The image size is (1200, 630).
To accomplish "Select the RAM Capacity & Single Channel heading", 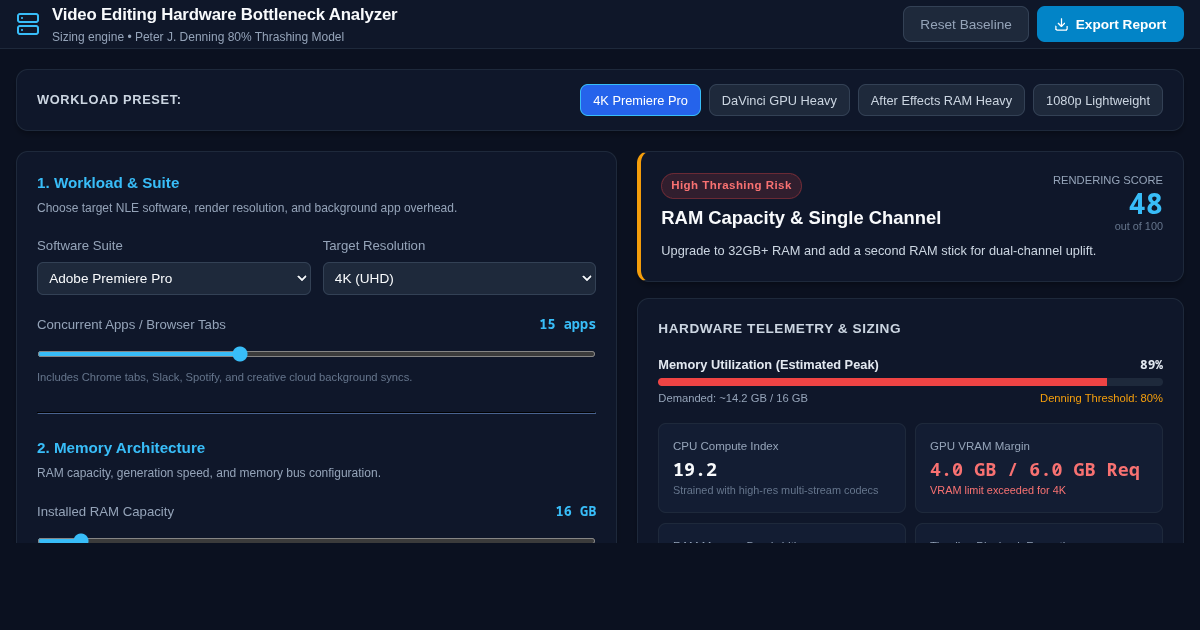I will point(801,218).
